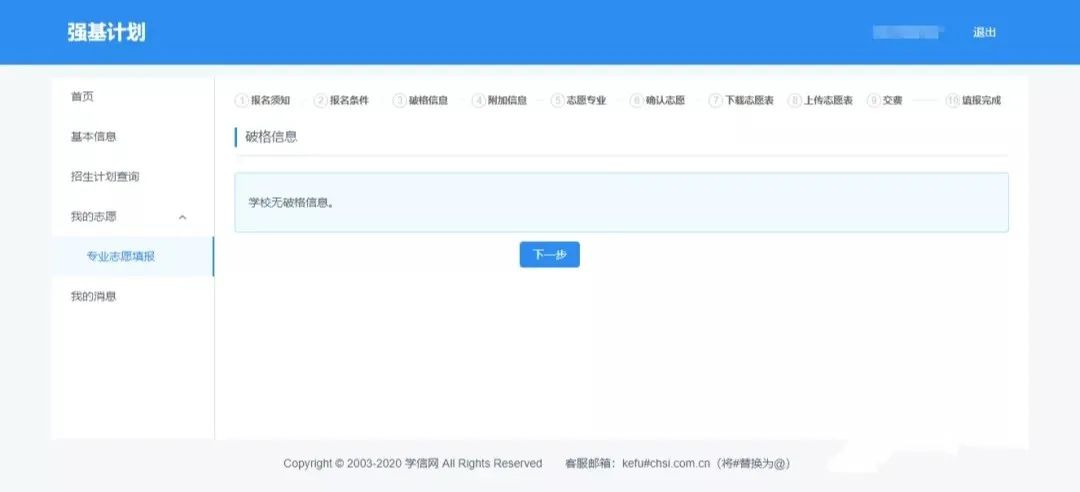Open 首页 in the left sidebar
Image resolution: width=1080 pixels, height=492 pixels.
click(x=82, y=97)
